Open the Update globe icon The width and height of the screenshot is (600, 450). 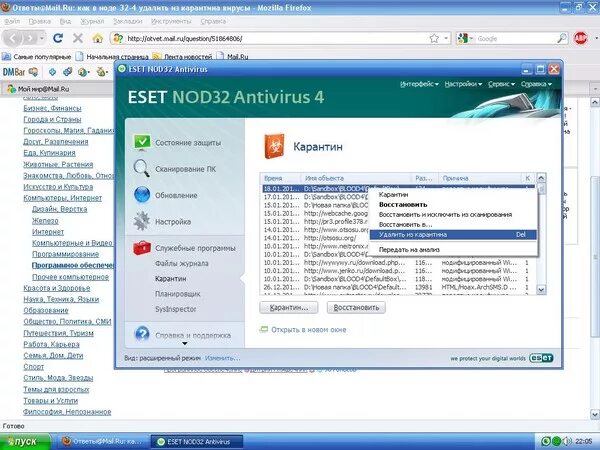pos(142,195)
